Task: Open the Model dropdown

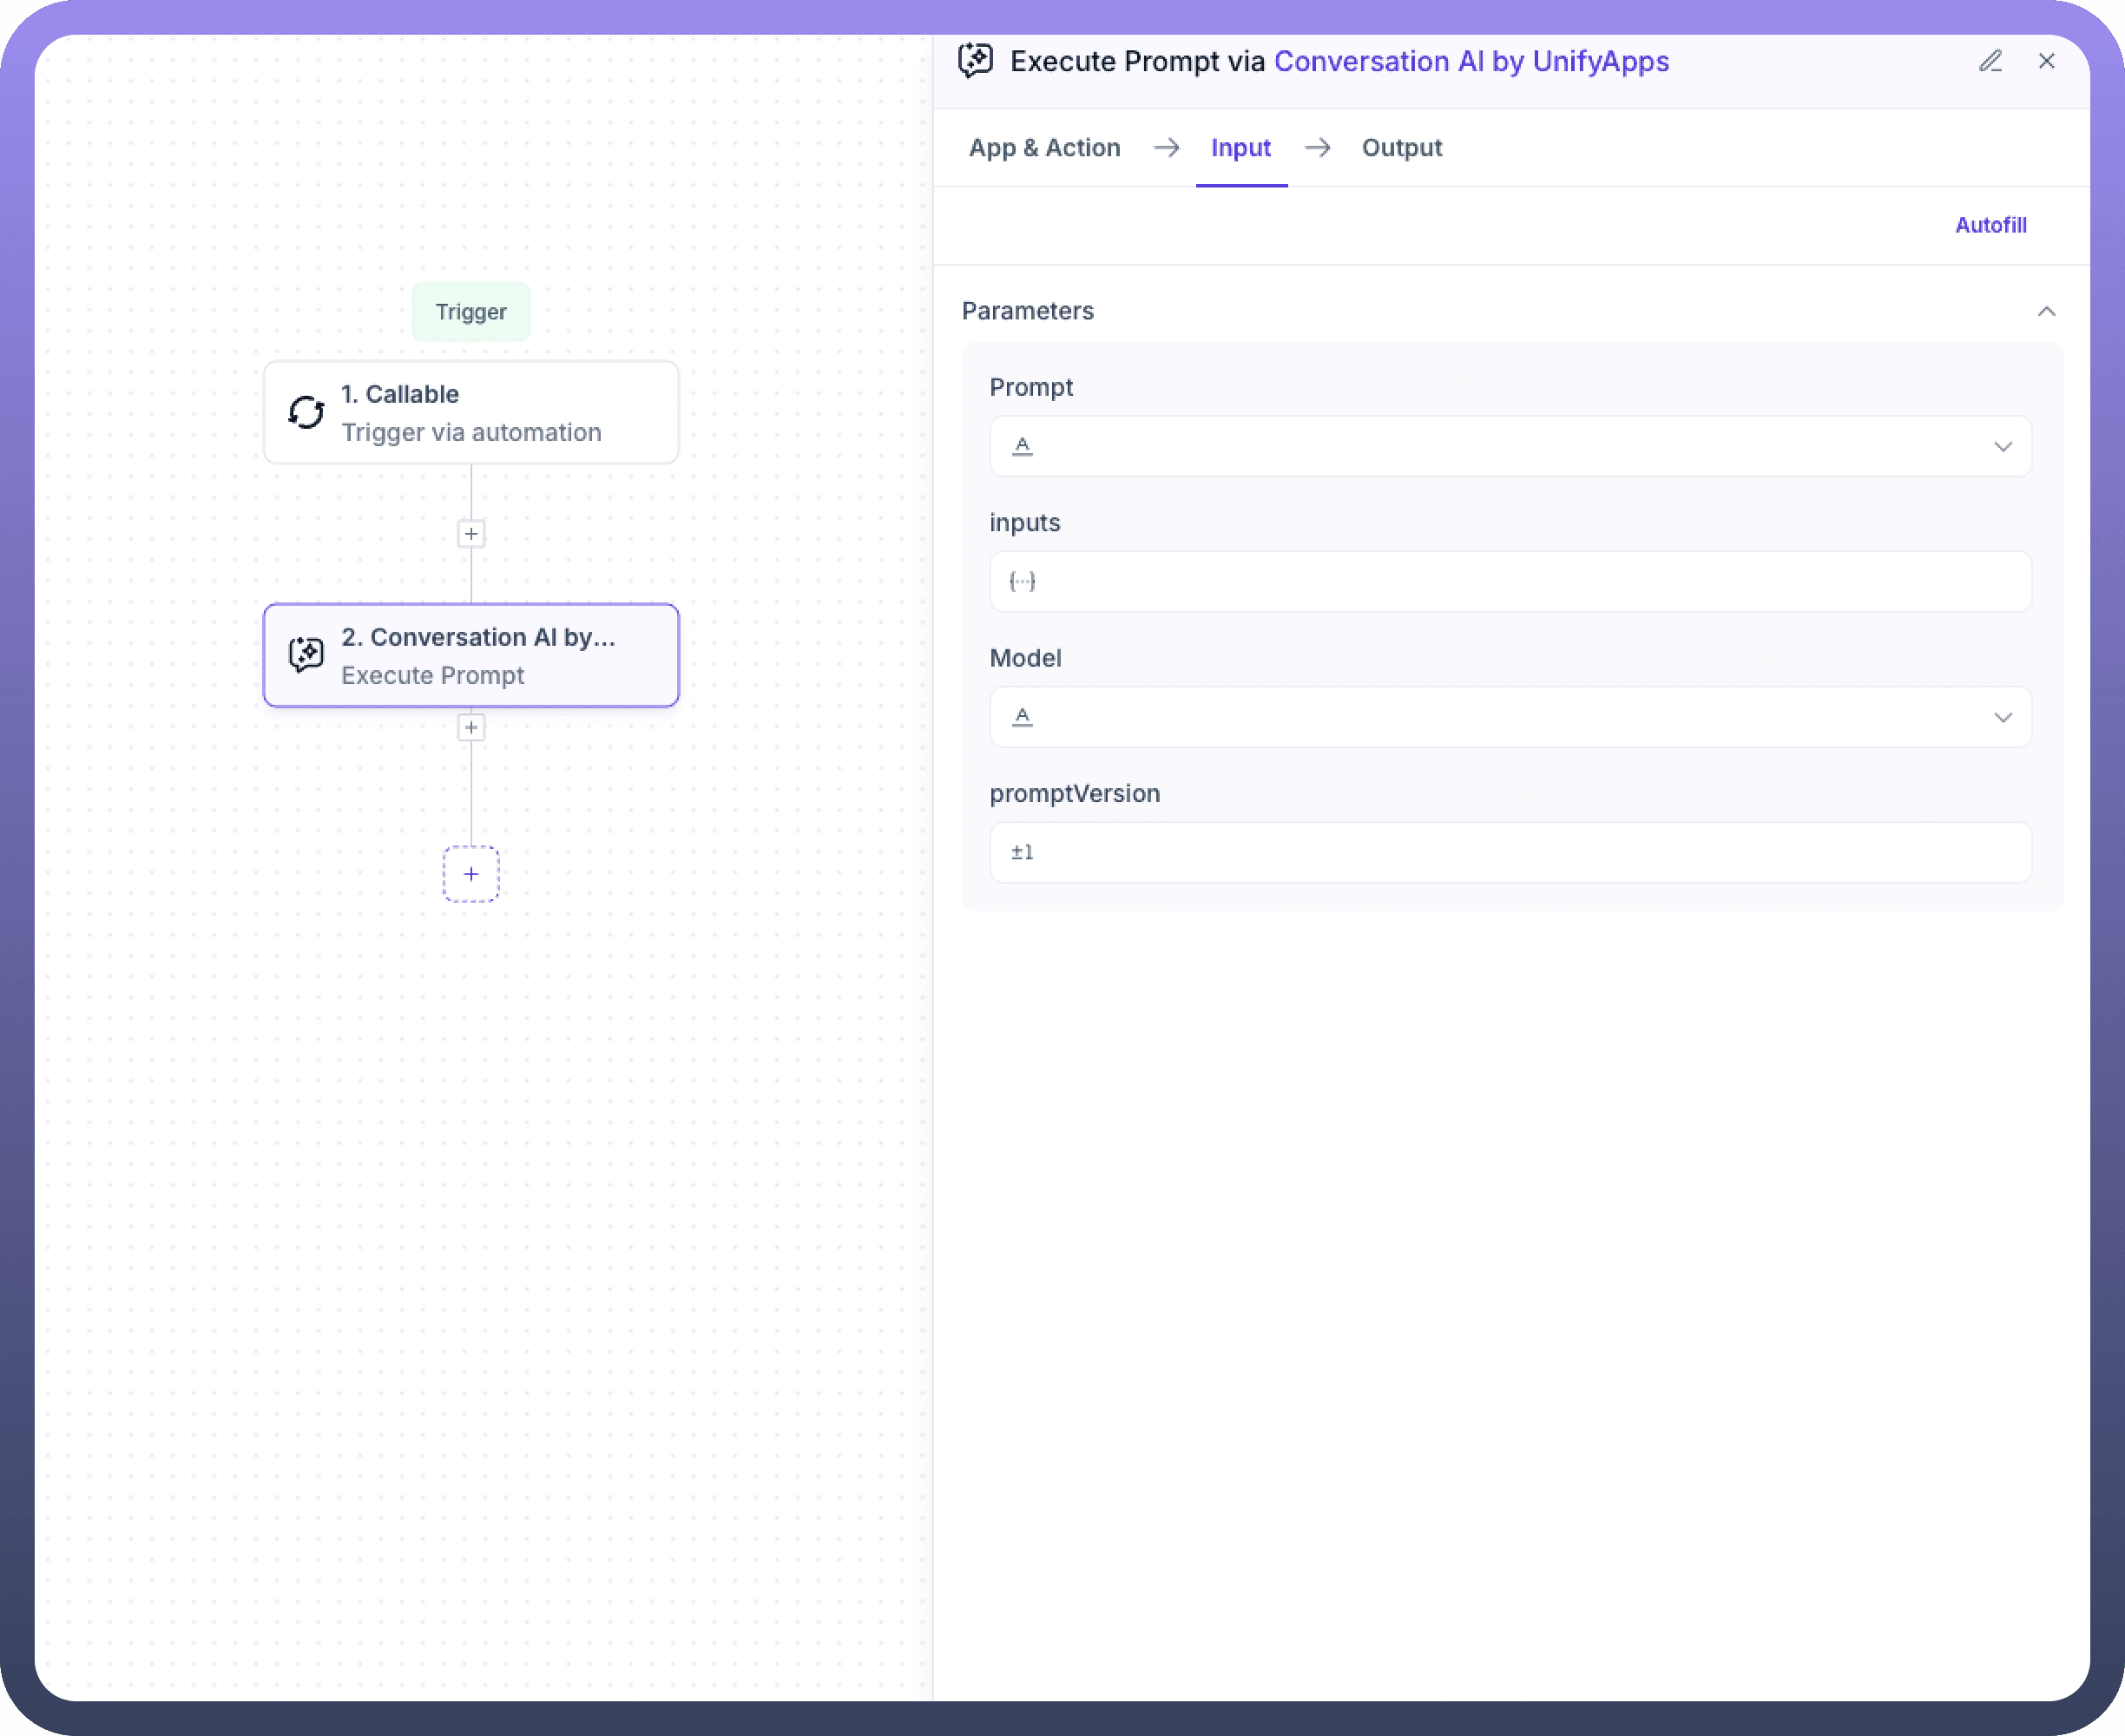Action: click(2002, 717)
